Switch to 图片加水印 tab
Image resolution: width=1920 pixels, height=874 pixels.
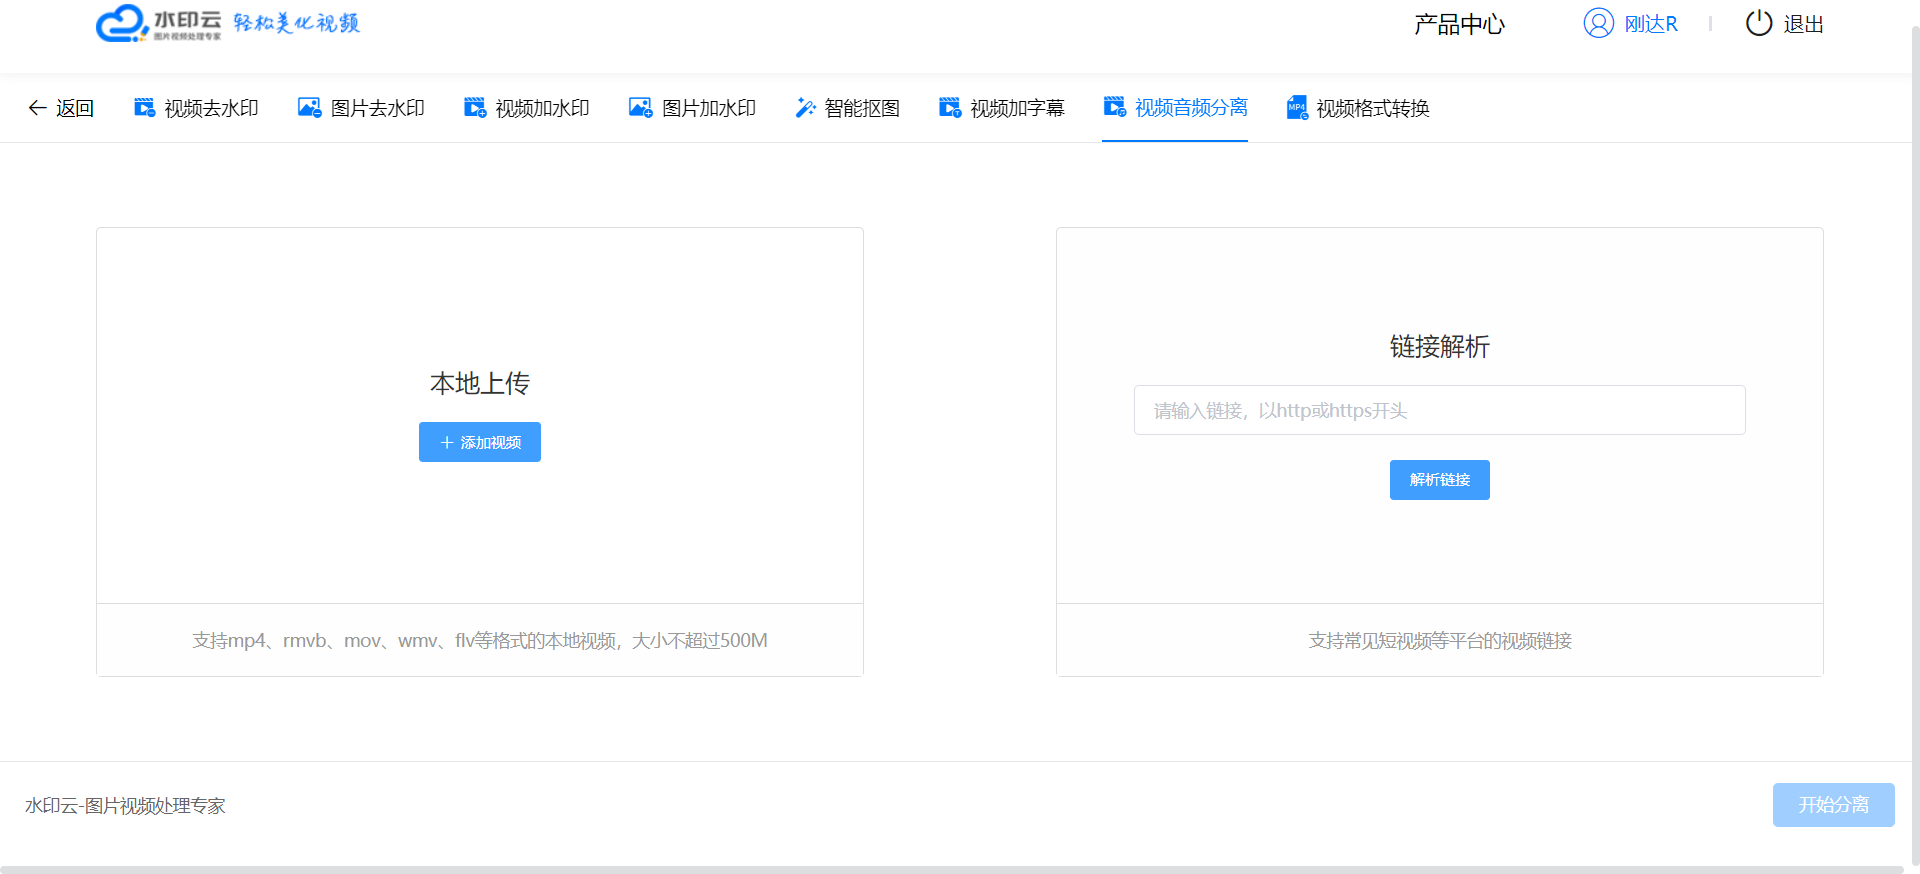click(x=692, y=108)
